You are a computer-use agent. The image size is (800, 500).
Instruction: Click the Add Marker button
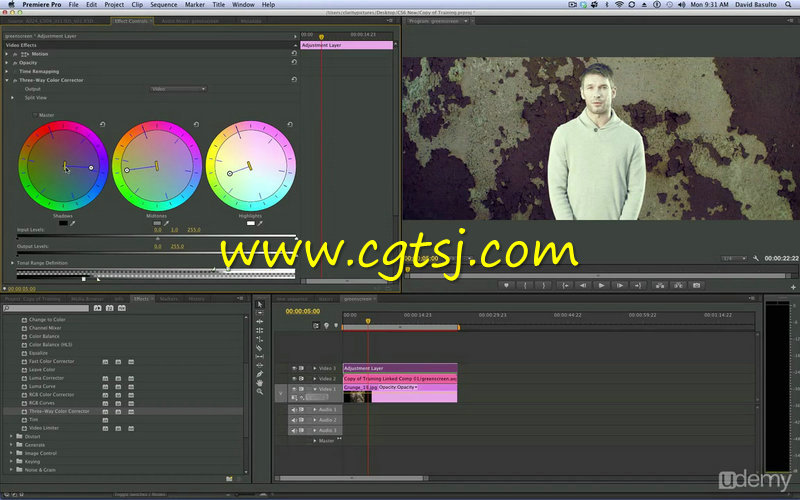[506, 285]
